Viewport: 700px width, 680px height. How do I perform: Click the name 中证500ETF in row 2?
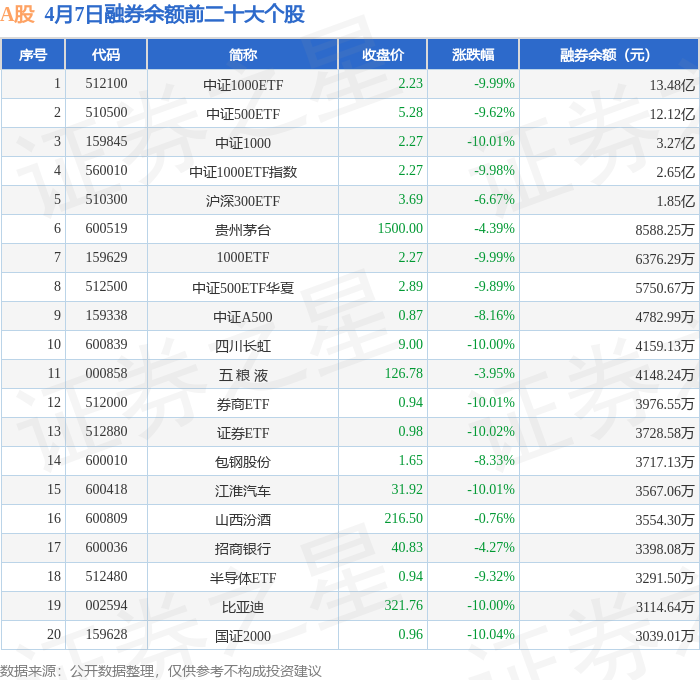[243, 114]
